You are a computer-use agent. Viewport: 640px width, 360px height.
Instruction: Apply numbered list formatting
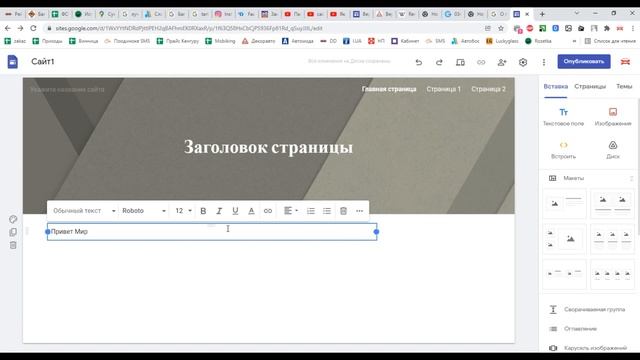[x=311, y=211]
